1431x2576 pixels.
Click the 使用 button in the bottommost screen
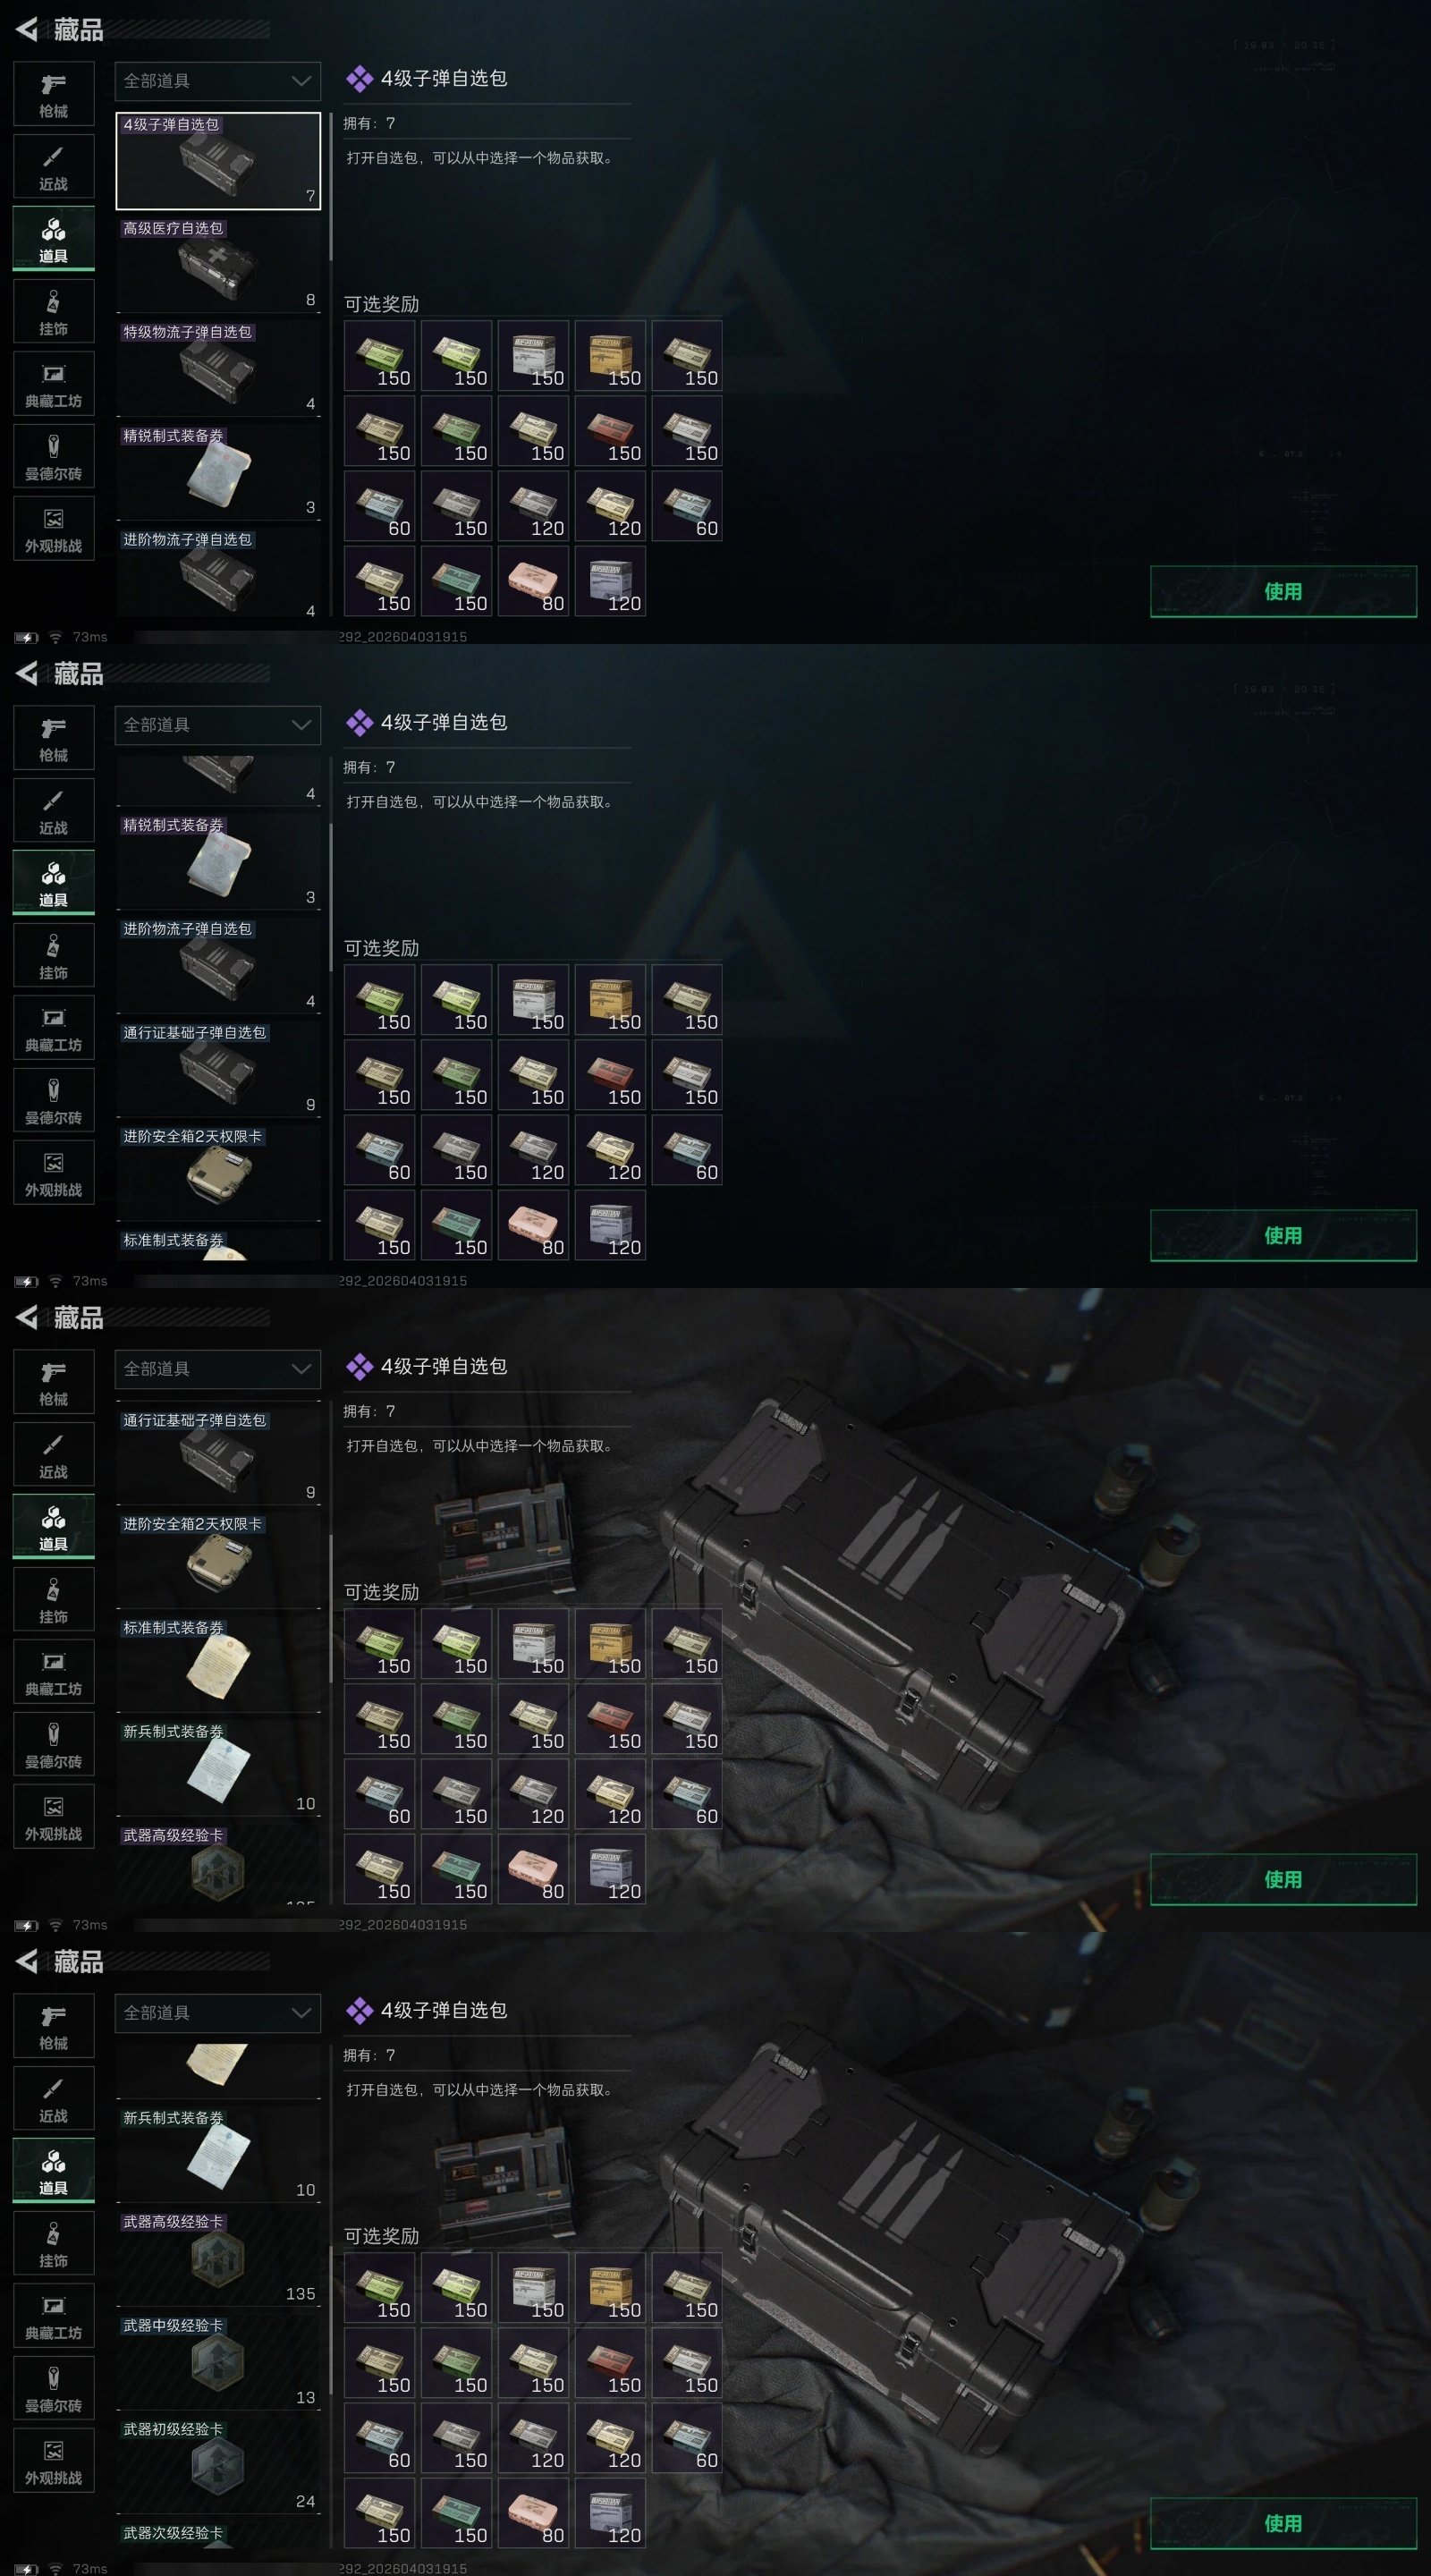[1283, 2523]
